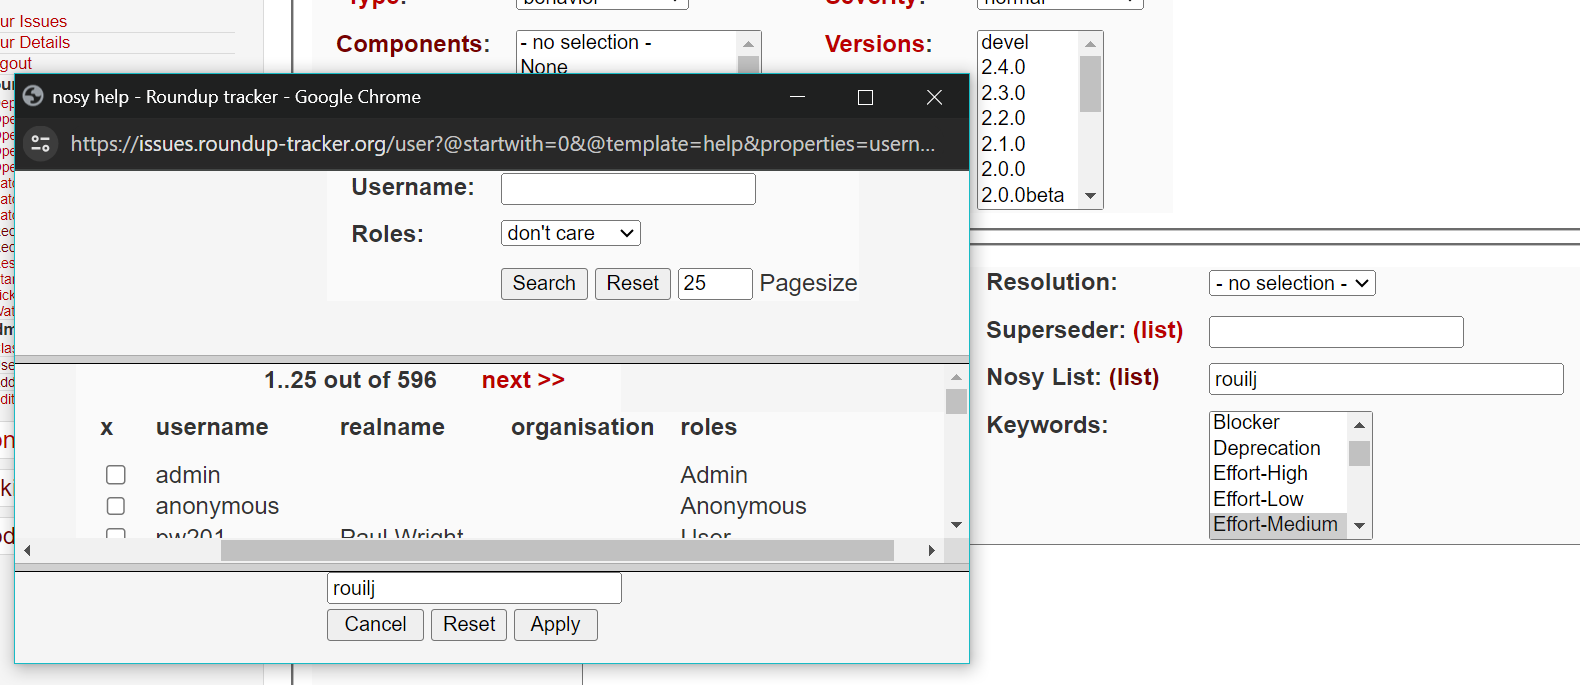The height and width of the screenshot is (685, 1580).
Task: Click the realname column header
Action: (392, 427)
